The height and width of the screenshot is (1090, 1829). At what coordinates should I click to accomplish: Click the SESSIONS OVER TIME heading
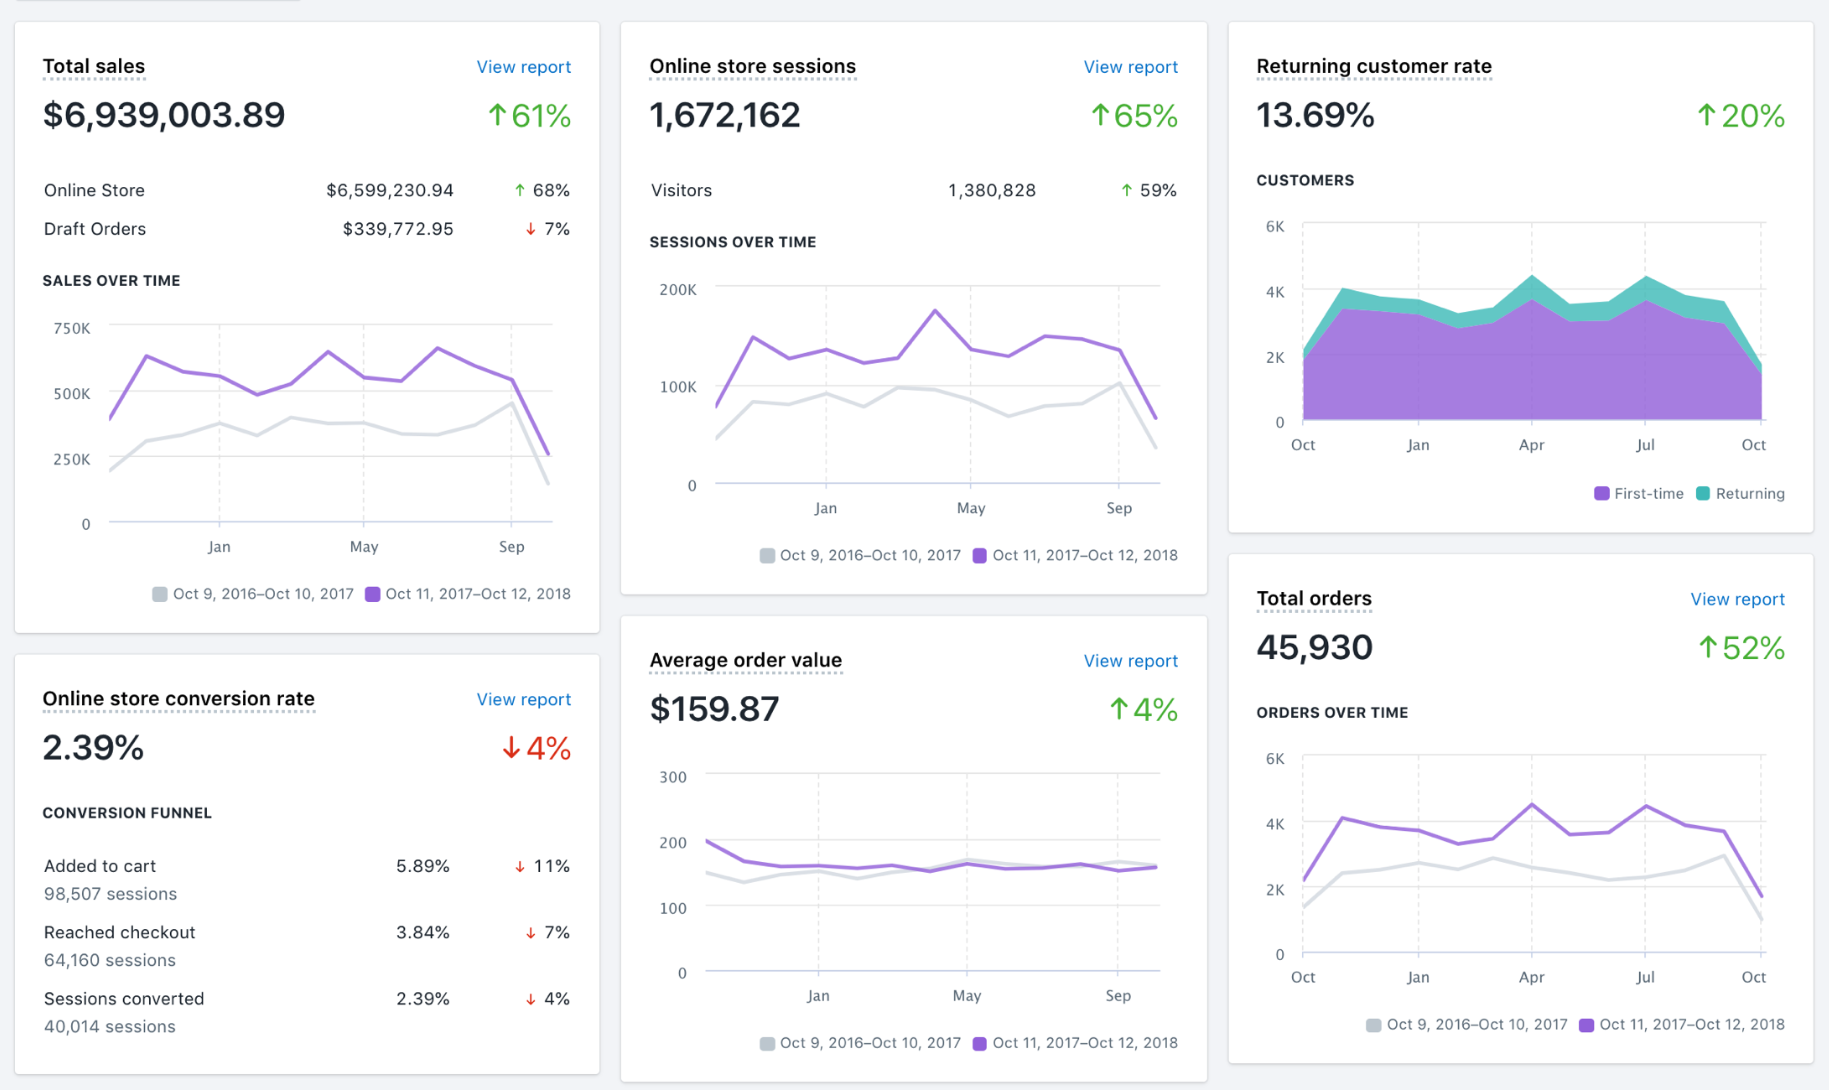point(733,242)
